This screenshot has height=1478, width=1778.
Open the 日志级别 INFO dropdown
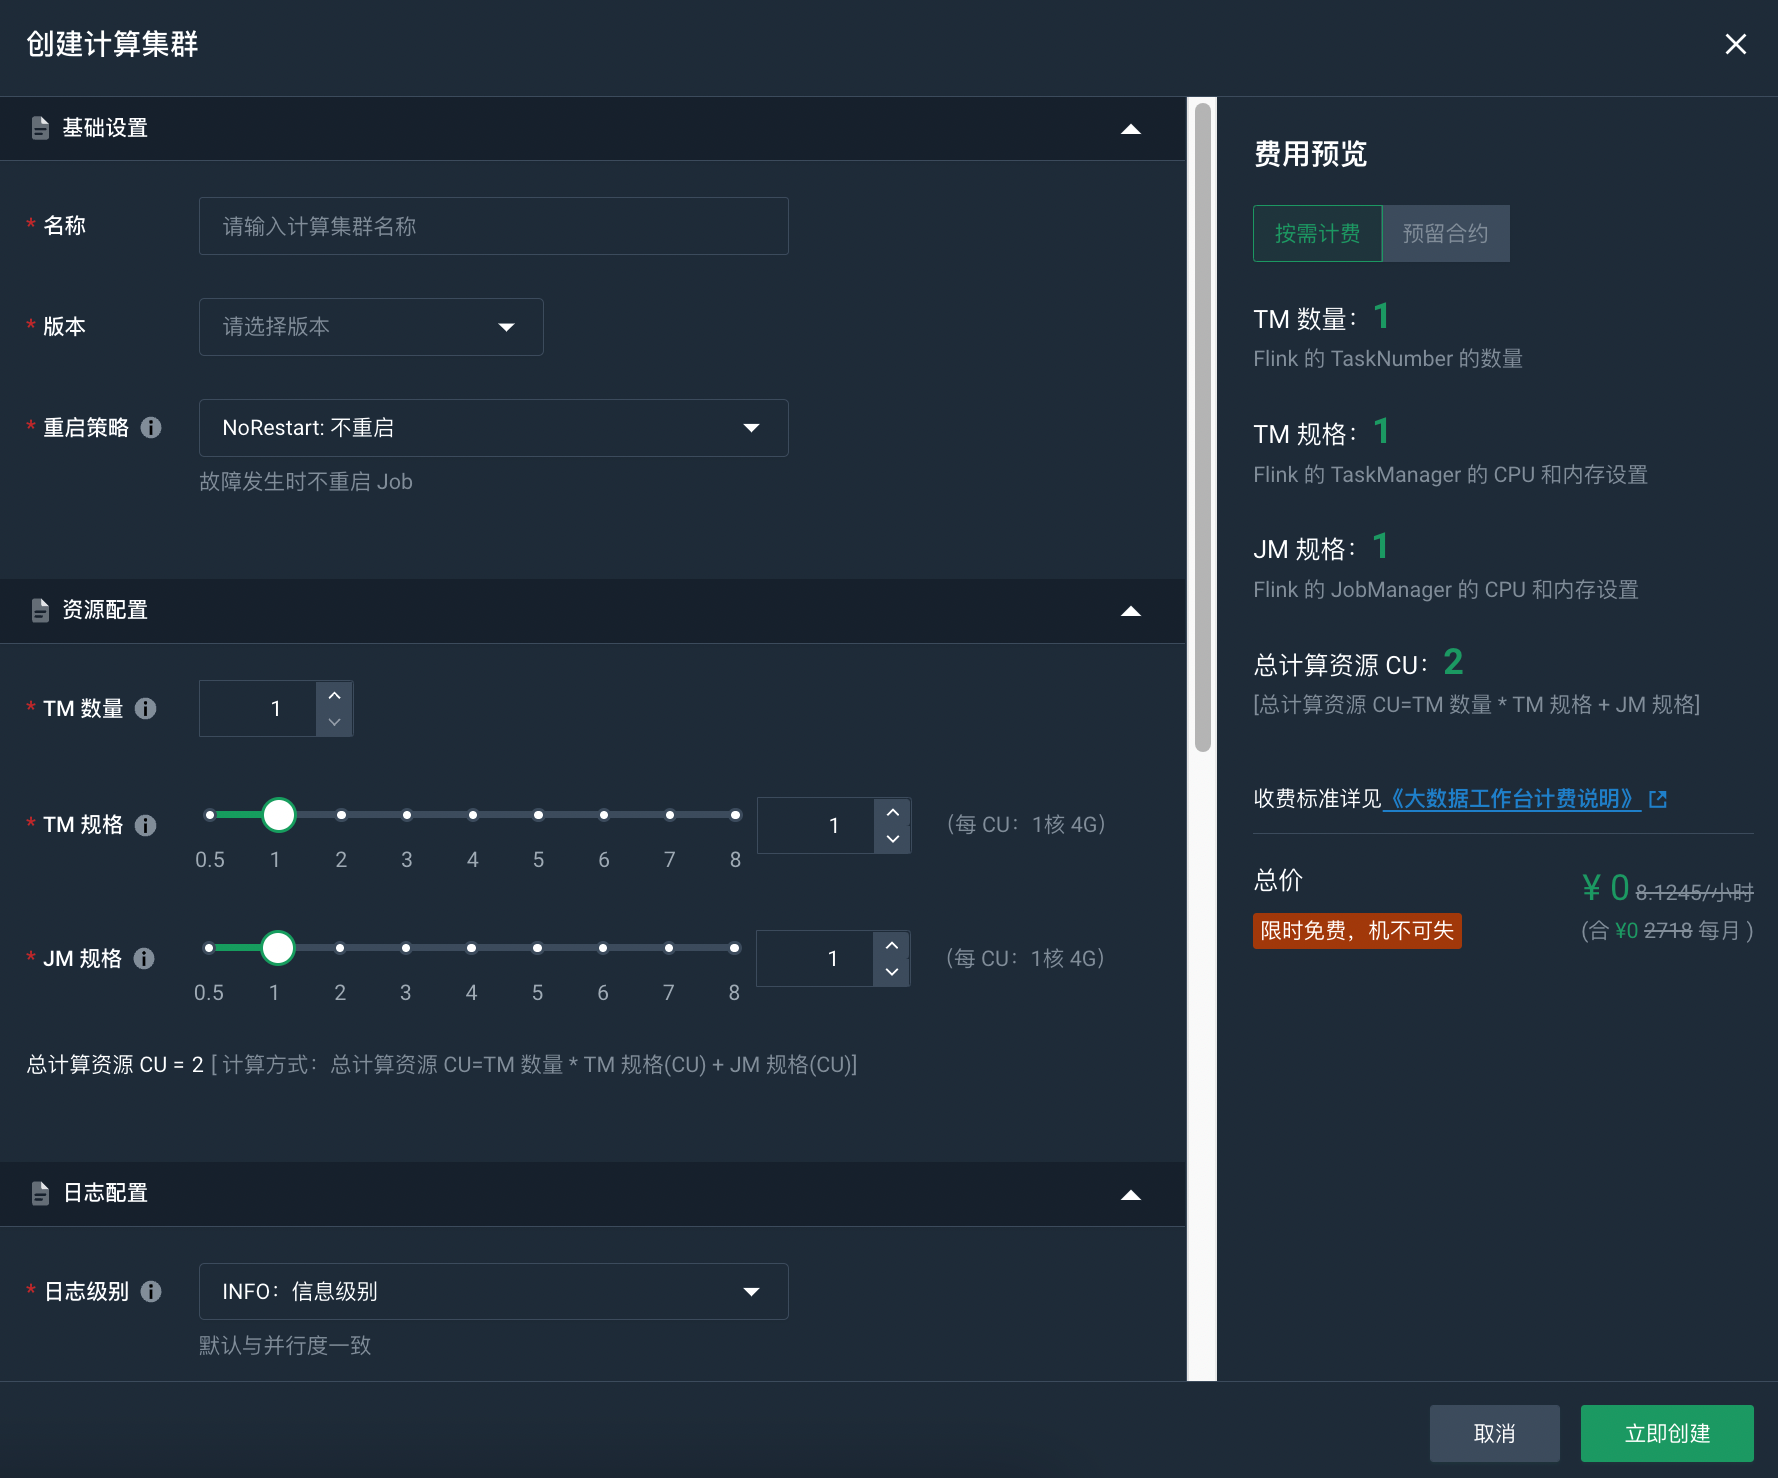point(493,1292)
